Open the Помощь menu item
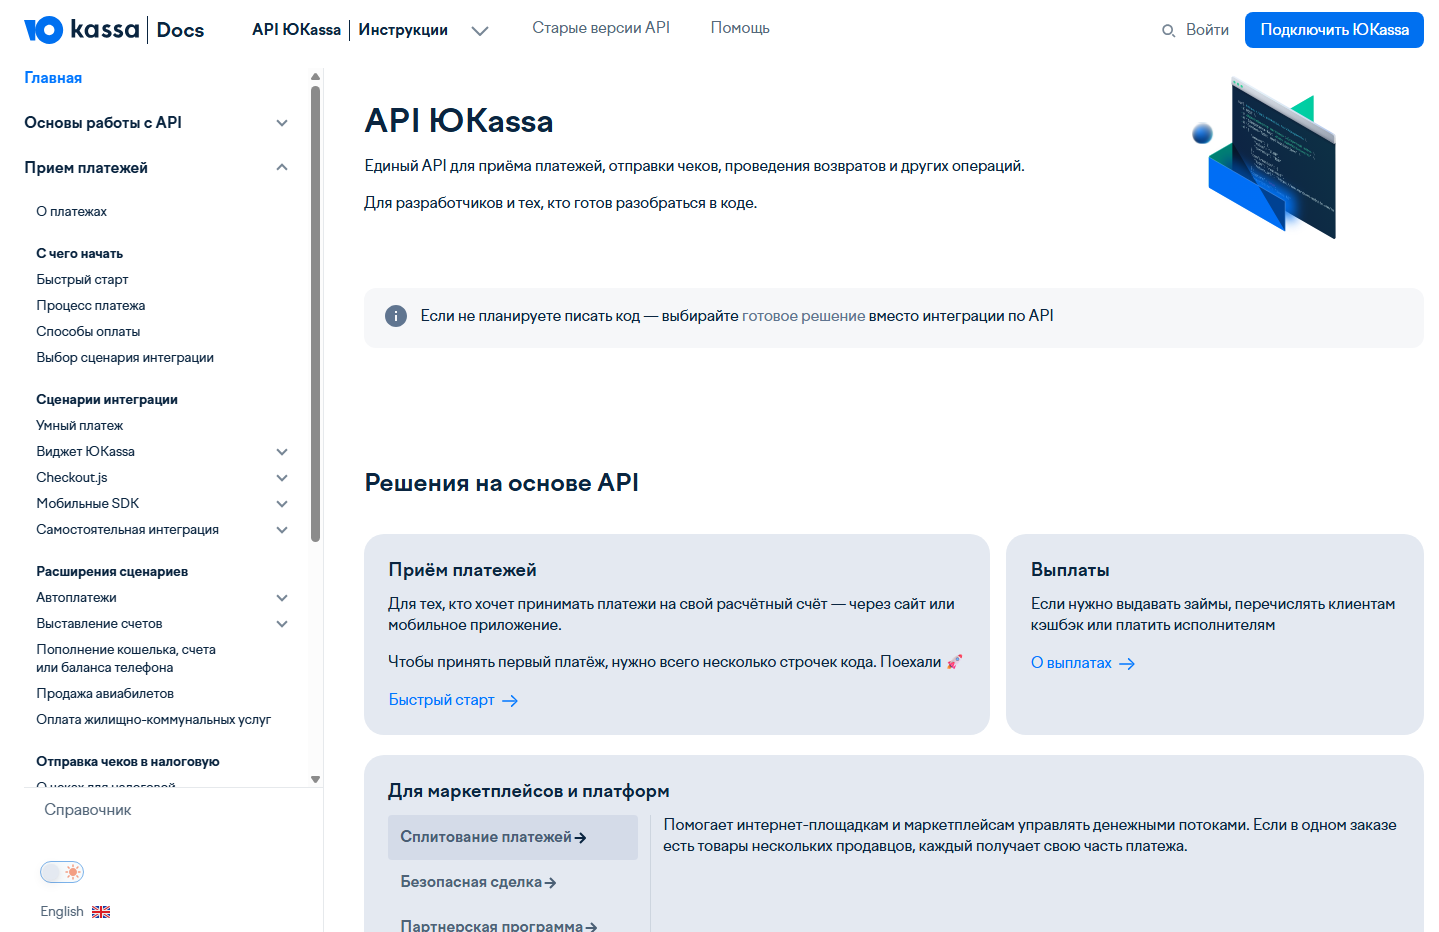Screen dimensions: 1439x932 pyautogui.click(x=740, y=28)
